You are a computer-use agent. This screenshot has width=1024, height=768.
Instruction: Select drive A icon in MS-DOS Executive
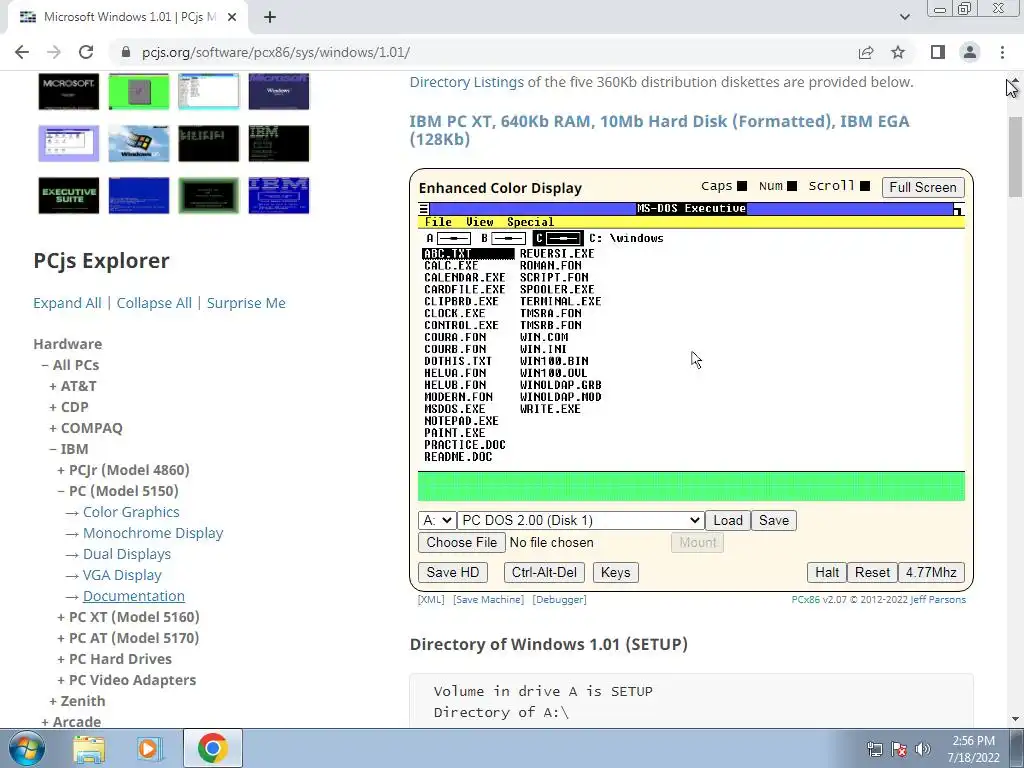coord(447,238)
